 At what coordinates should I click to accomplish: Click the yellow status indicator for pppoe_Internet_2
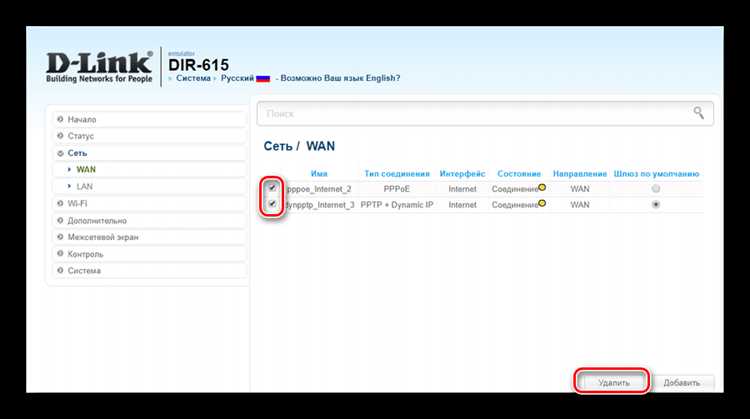pos(542,187)
